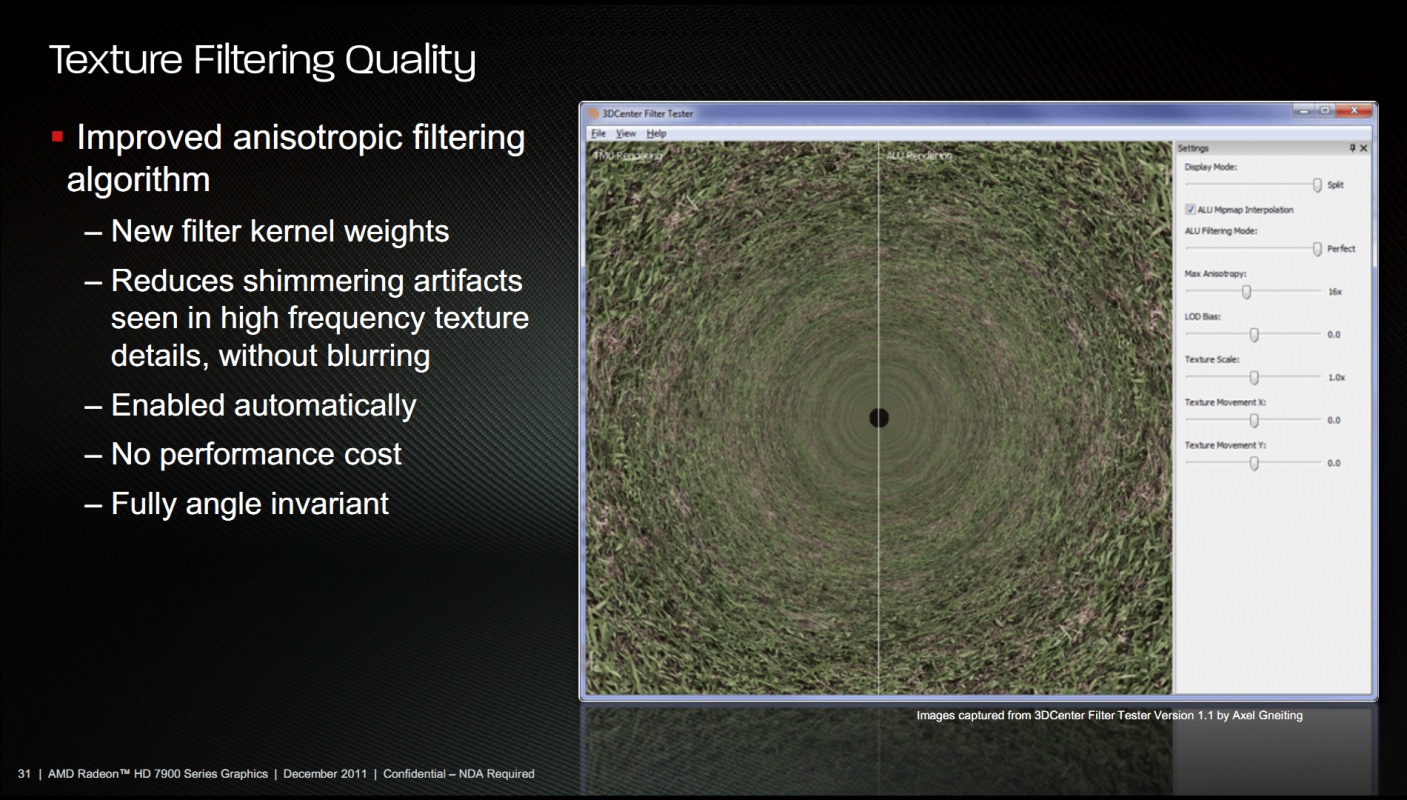Click the LOD Bias slider handle
1407x800 pixels.
[x=1254, y=335]
